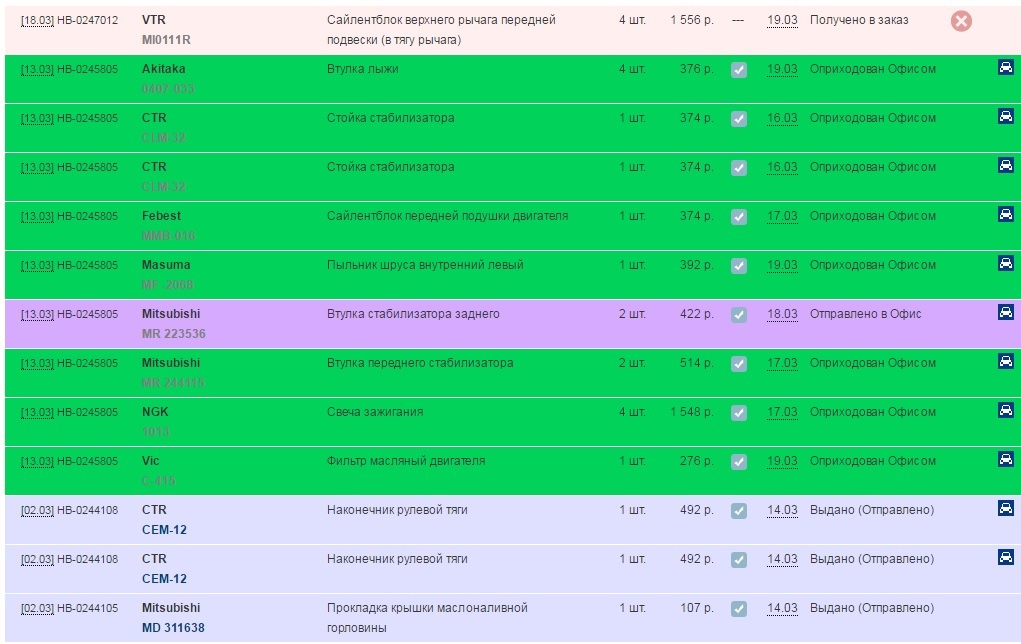Open car icon in Втулка переднего стабилизатора row
Viewport: 1021px width, 644px height.
click(x=1005, y=361)
